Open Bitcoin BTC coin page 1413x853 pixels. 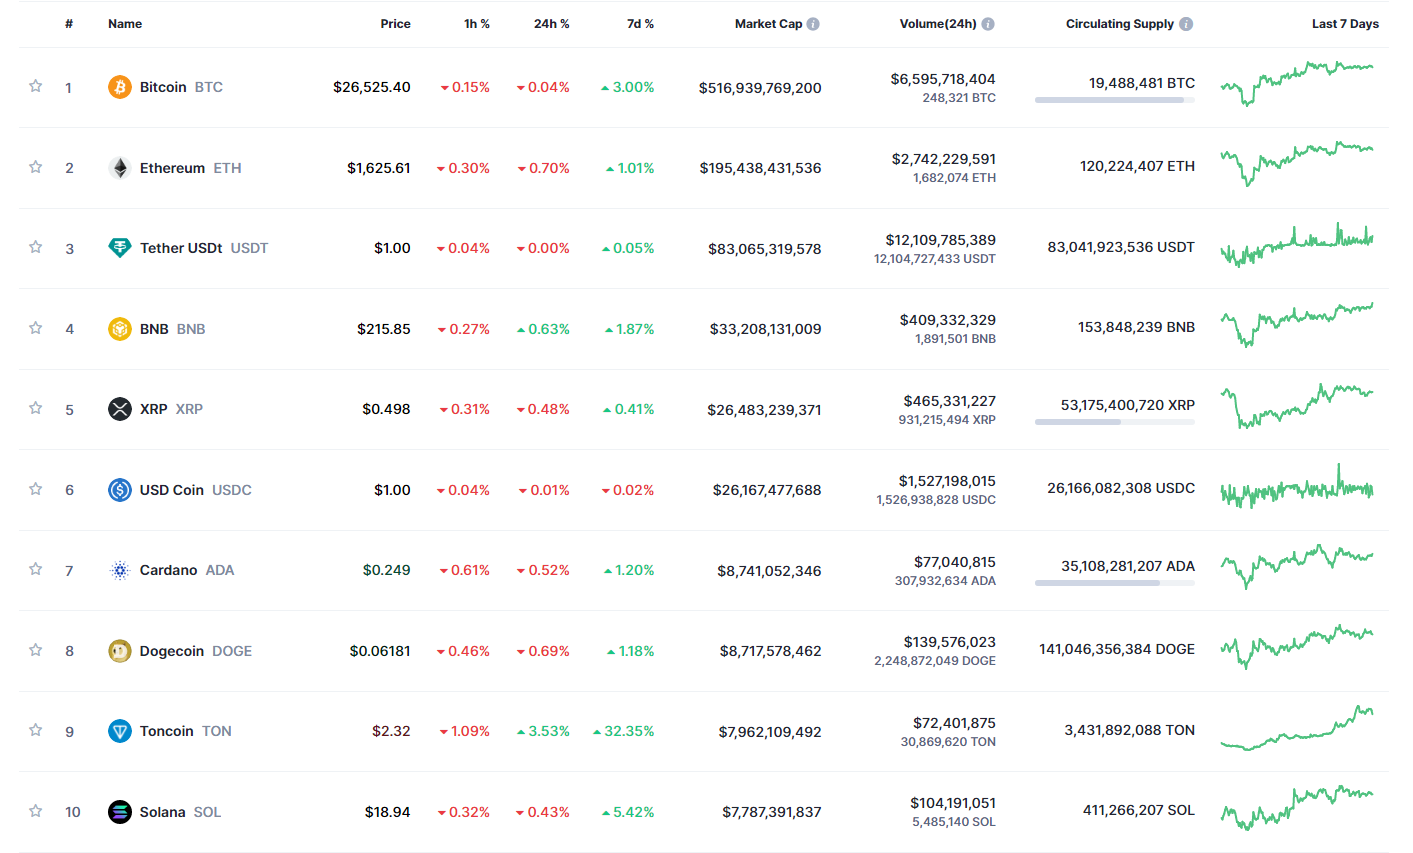[181, 87]
